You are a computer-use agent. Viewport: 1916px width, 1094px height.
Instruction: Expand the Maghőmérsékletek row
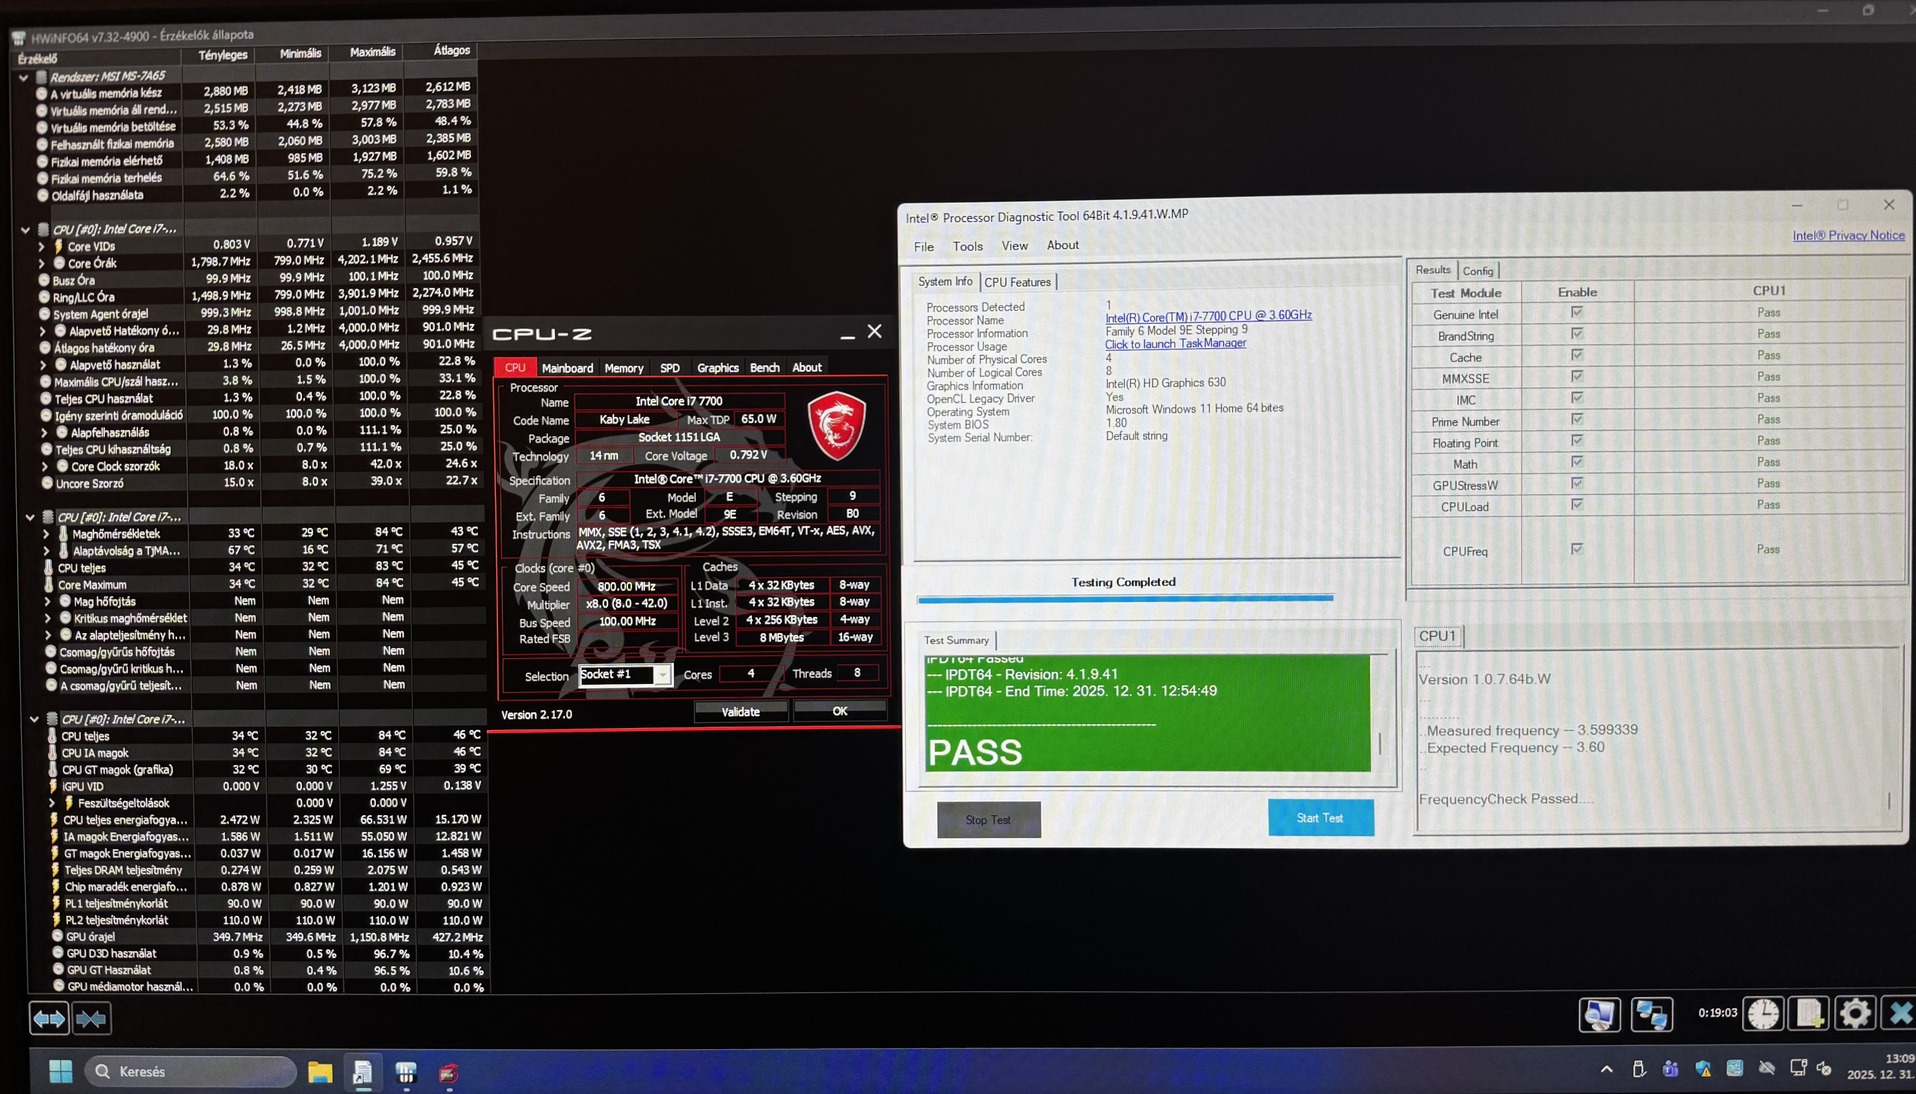46,534
